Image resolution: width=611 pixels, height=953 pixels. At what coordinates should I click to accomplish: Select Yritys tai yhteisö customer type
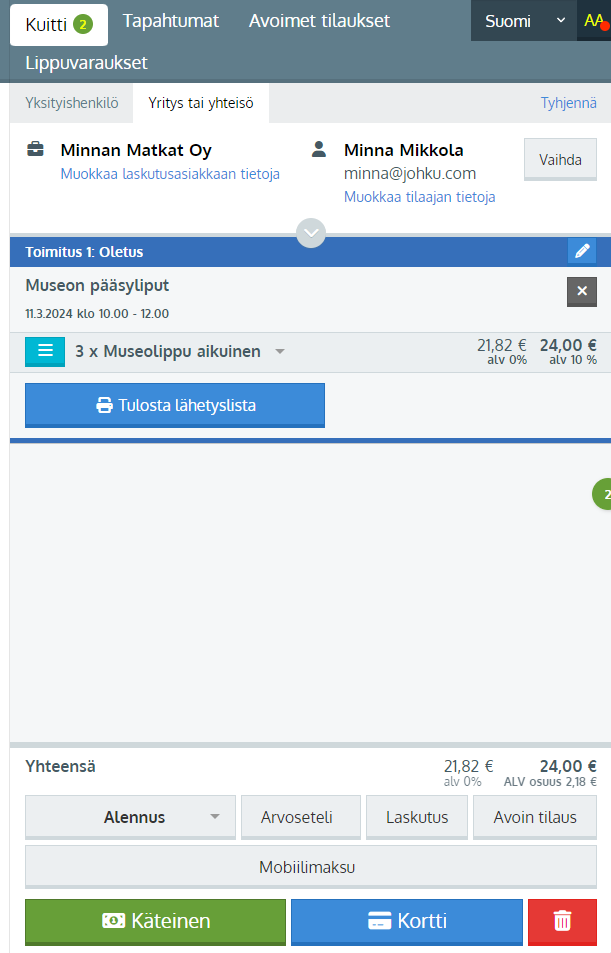(x=201, y=102)
